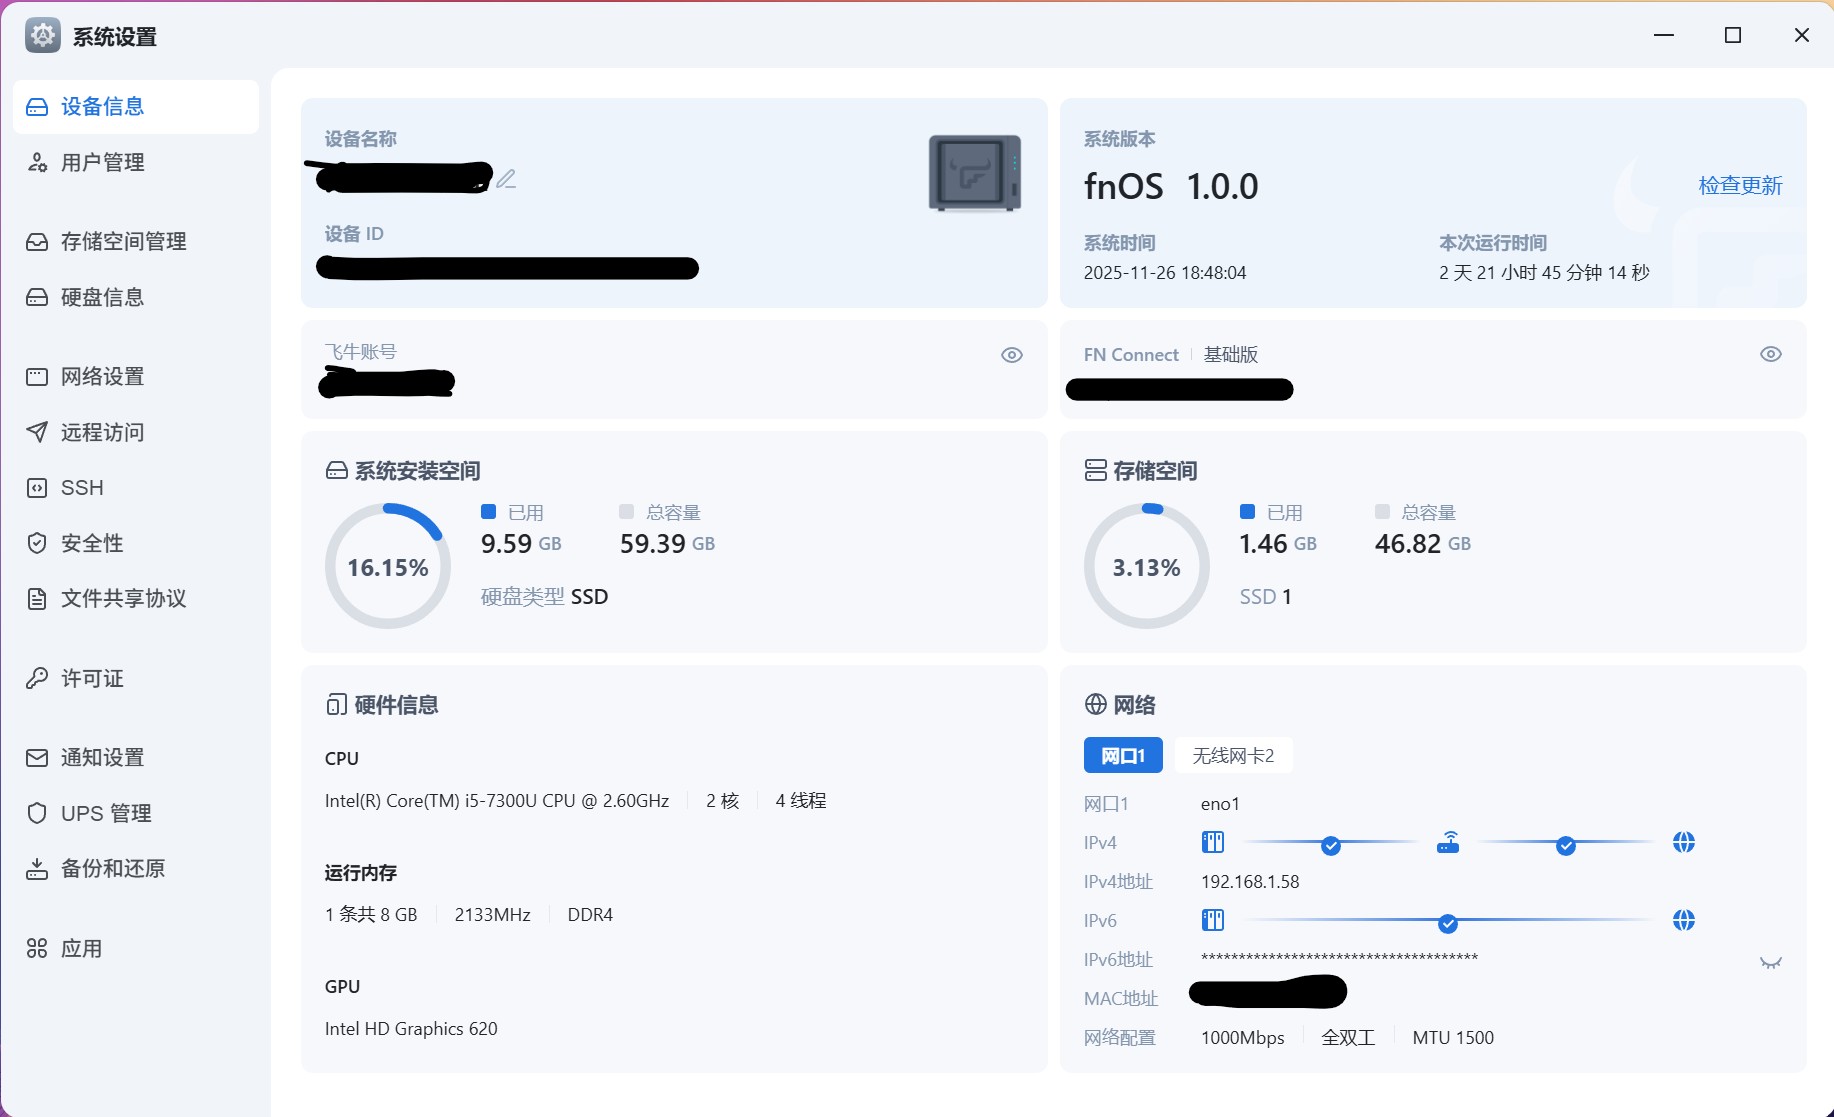Image resolution: width=1834 pixels, height=1117 pixels.
Task: Click the internet globe icon in IPv4 row
Action: tap(1684, 842)
